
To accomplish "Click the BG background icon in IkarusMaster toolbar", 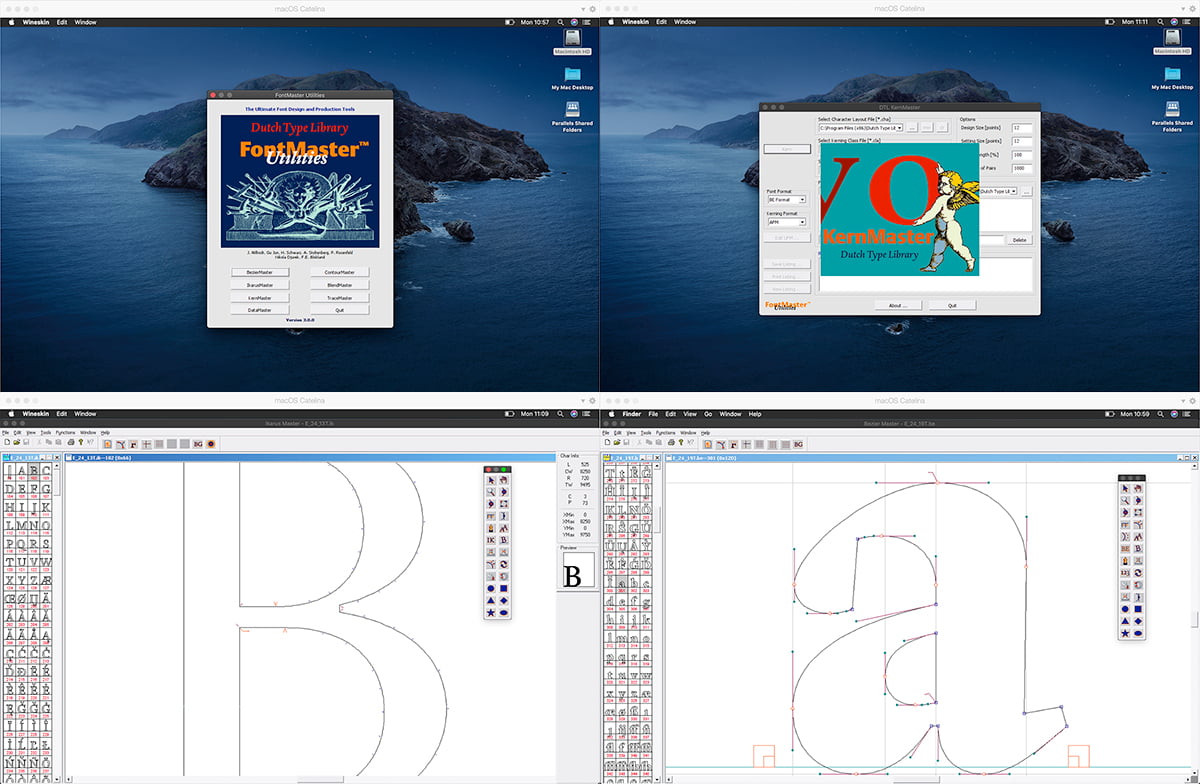I will point(198,443).
